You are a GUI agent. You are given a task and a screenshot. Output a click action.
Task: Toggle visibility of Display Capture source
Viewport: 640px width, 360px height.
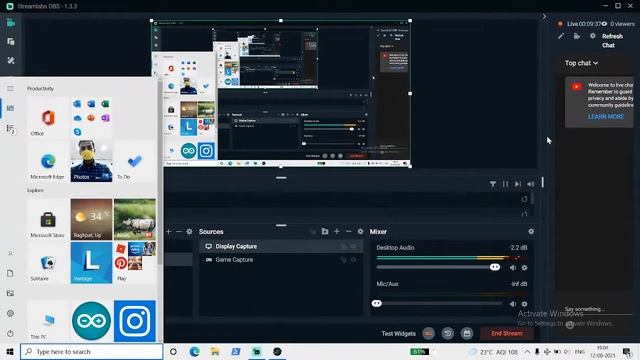pyautogui.click(x=353, y=247)
